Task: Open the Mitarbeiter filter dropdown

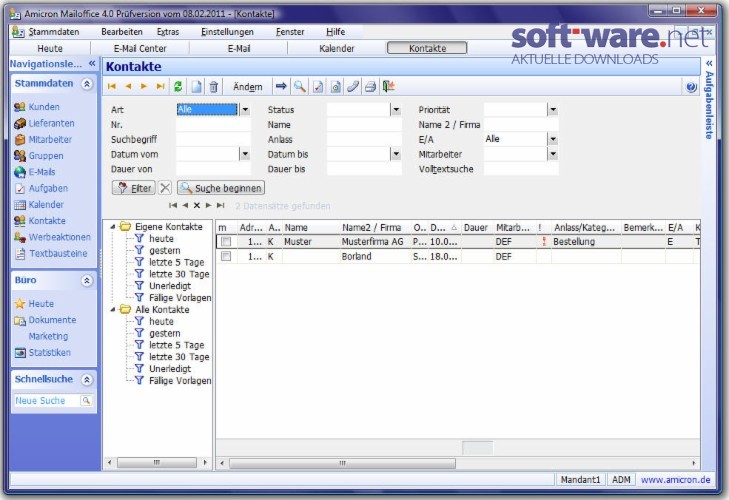Action: [553, 154]
